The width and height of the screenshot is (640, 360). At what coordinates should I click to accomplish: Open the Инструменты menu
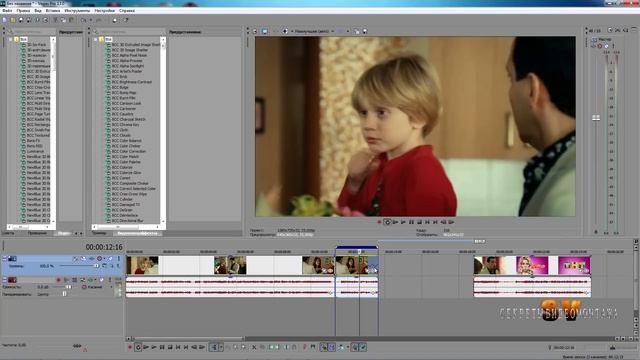coord(77,11)
